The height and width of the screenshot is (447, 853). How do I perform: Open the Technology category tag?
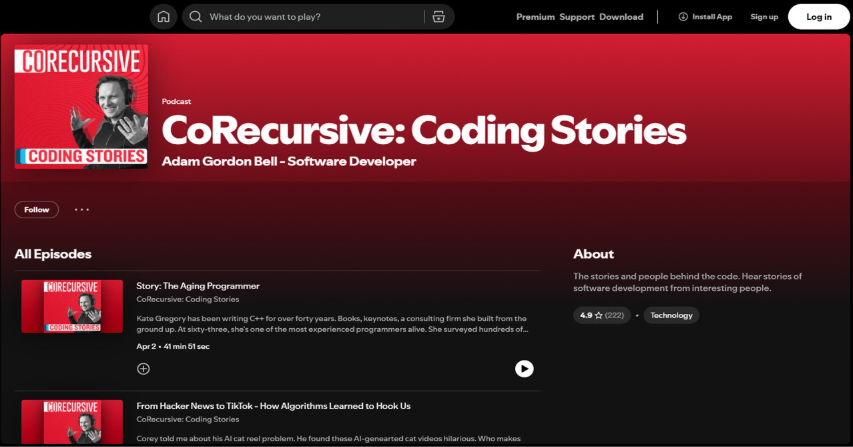[x=671, y=315]
